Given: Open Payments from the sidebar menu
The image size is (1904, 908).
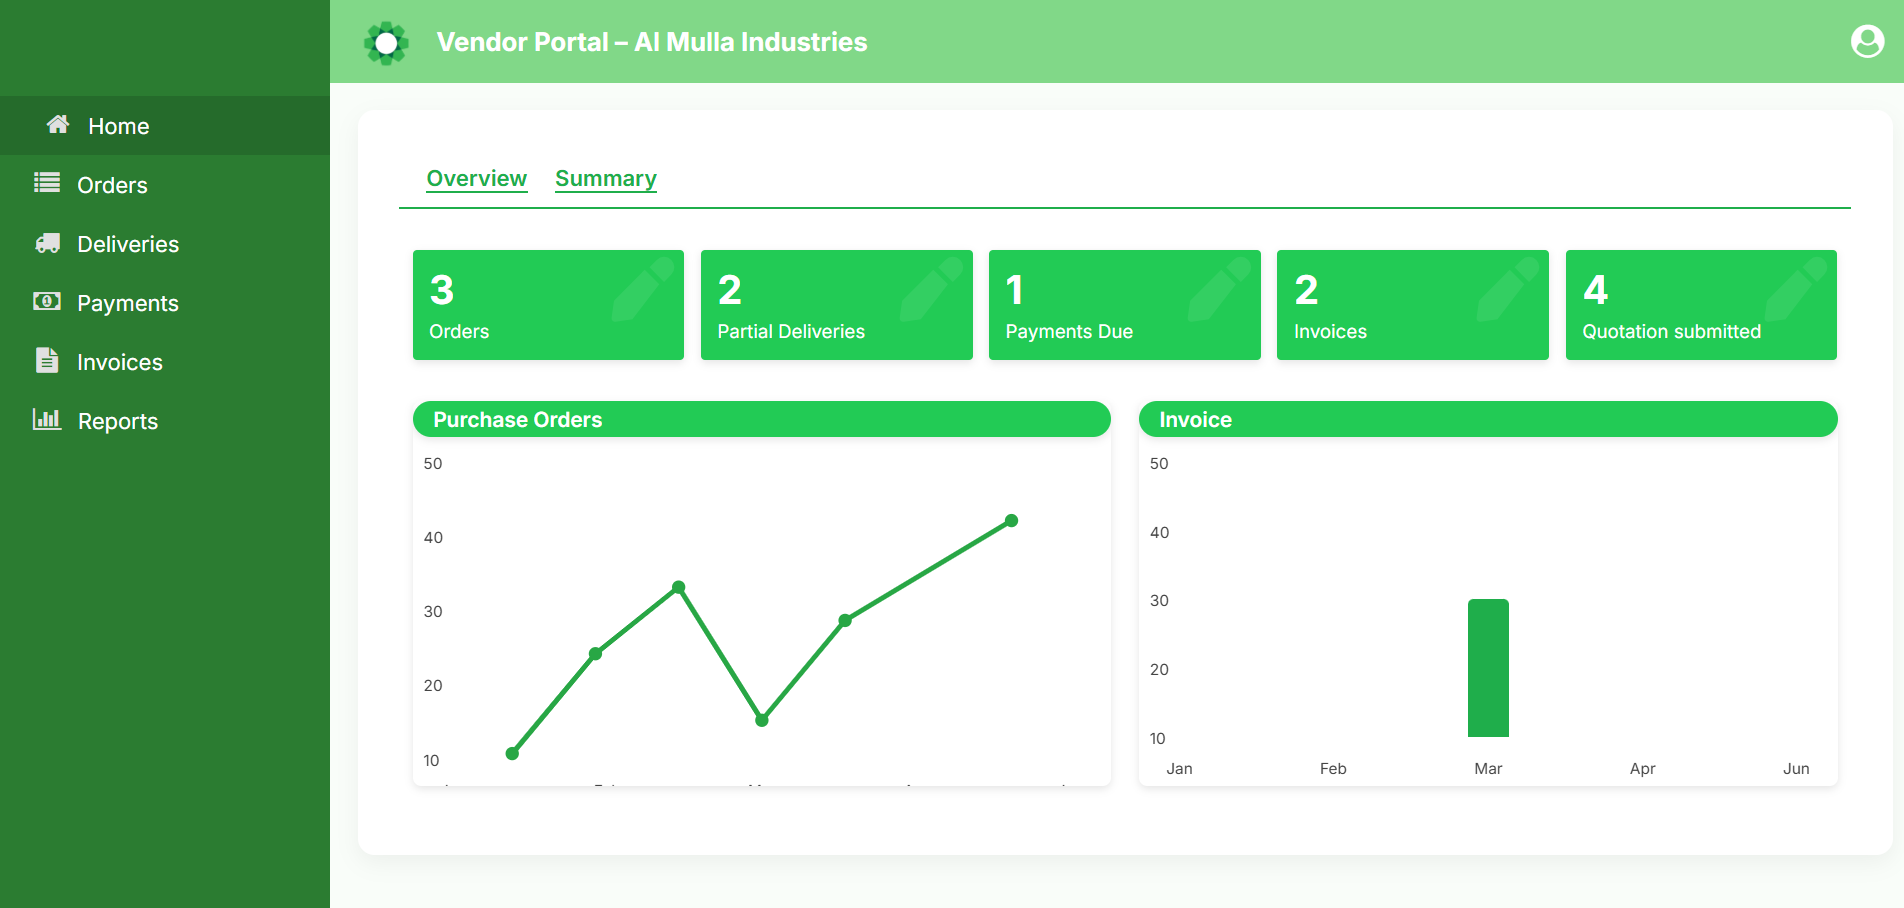Looking at the screenshot, I should (165, 303).
